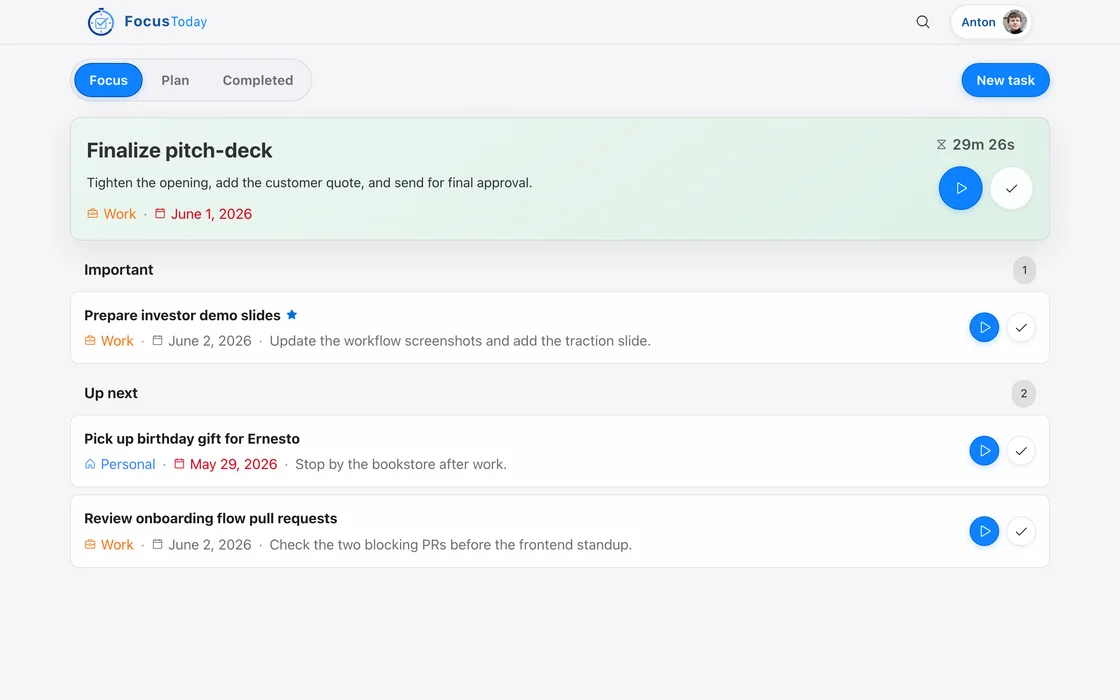This screenshot has width=1120, height=700.
Task: Click 'Update the workflow screenshots' description
Action: coord(460,341)
